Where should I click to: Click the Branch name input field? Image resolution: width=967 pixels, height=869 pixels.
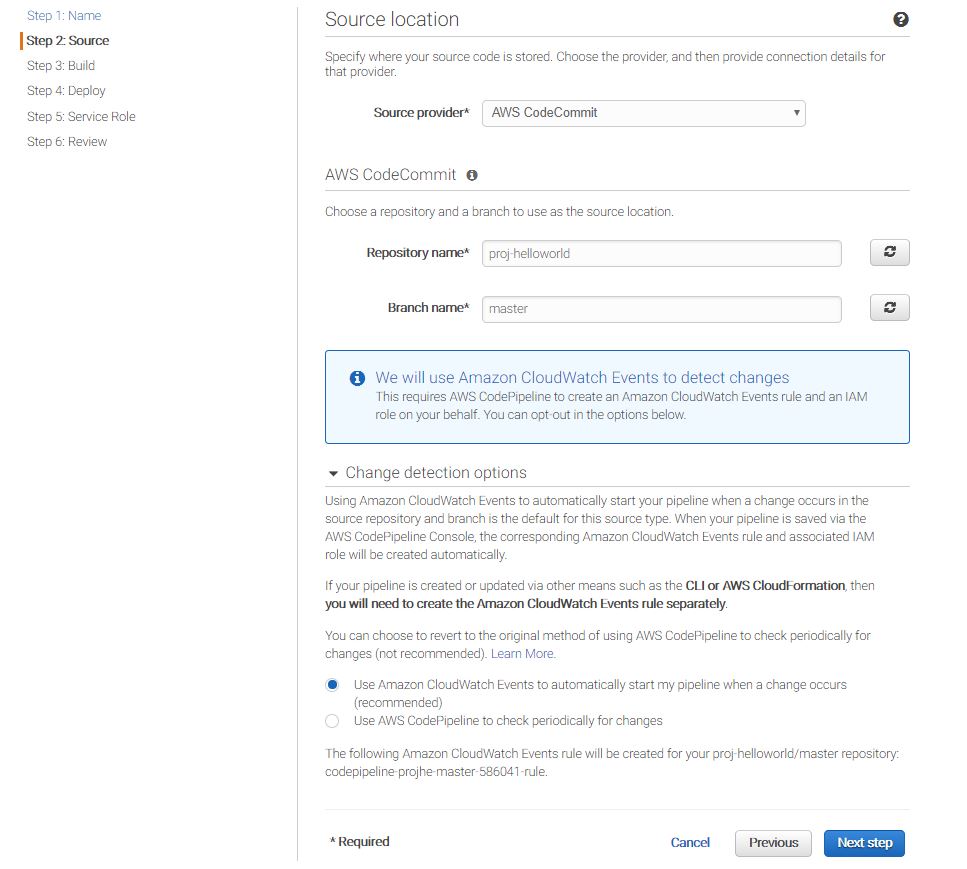pos(661,309)
